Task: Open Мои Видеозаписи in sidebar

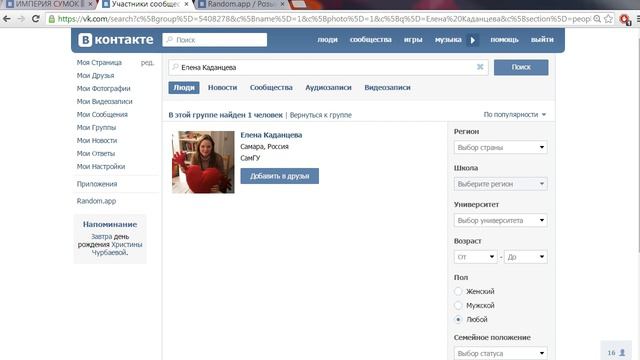Action: [x=104, y=101]
